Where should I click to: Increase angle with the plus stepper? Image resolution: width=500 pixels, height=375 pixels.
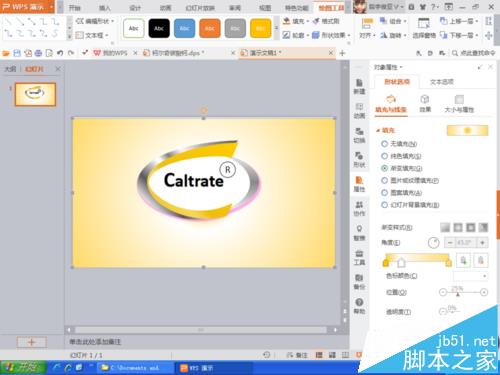[482, 243]
